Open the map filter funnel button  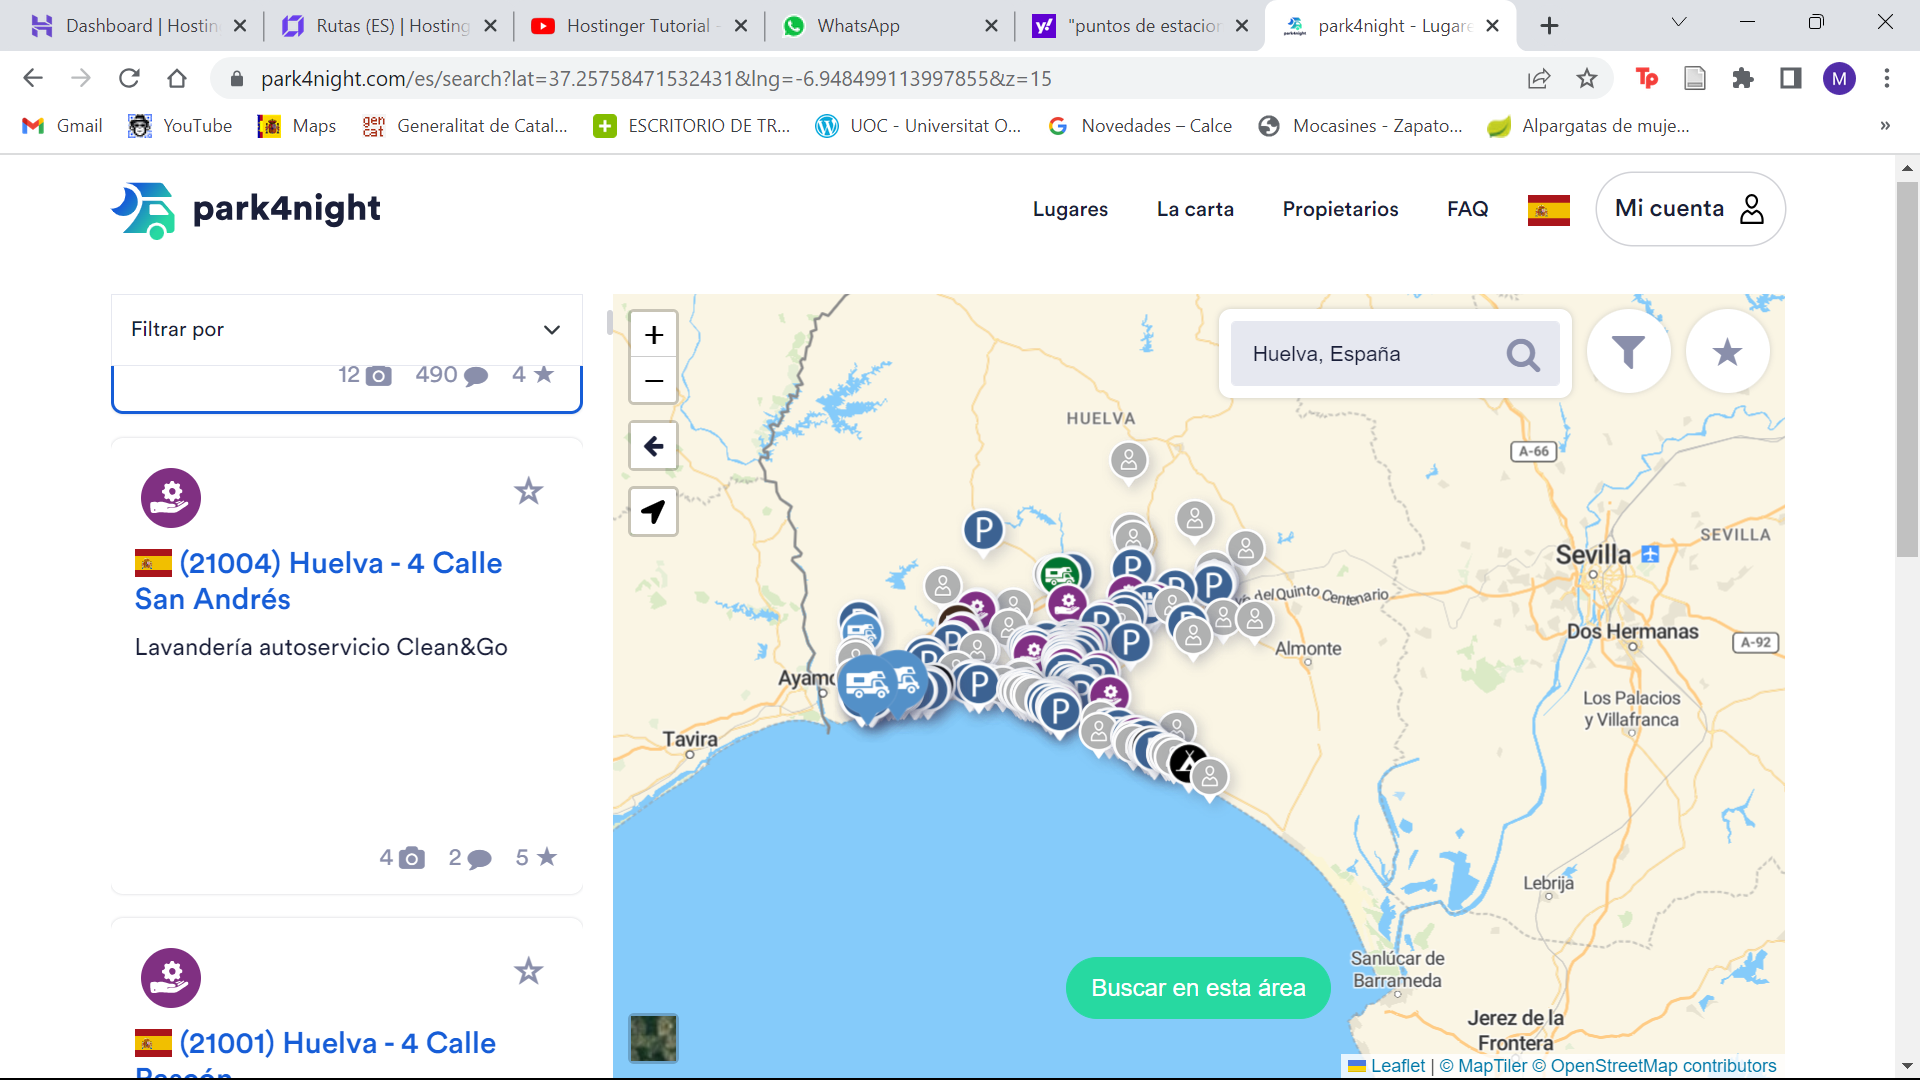click(1628, 352)
